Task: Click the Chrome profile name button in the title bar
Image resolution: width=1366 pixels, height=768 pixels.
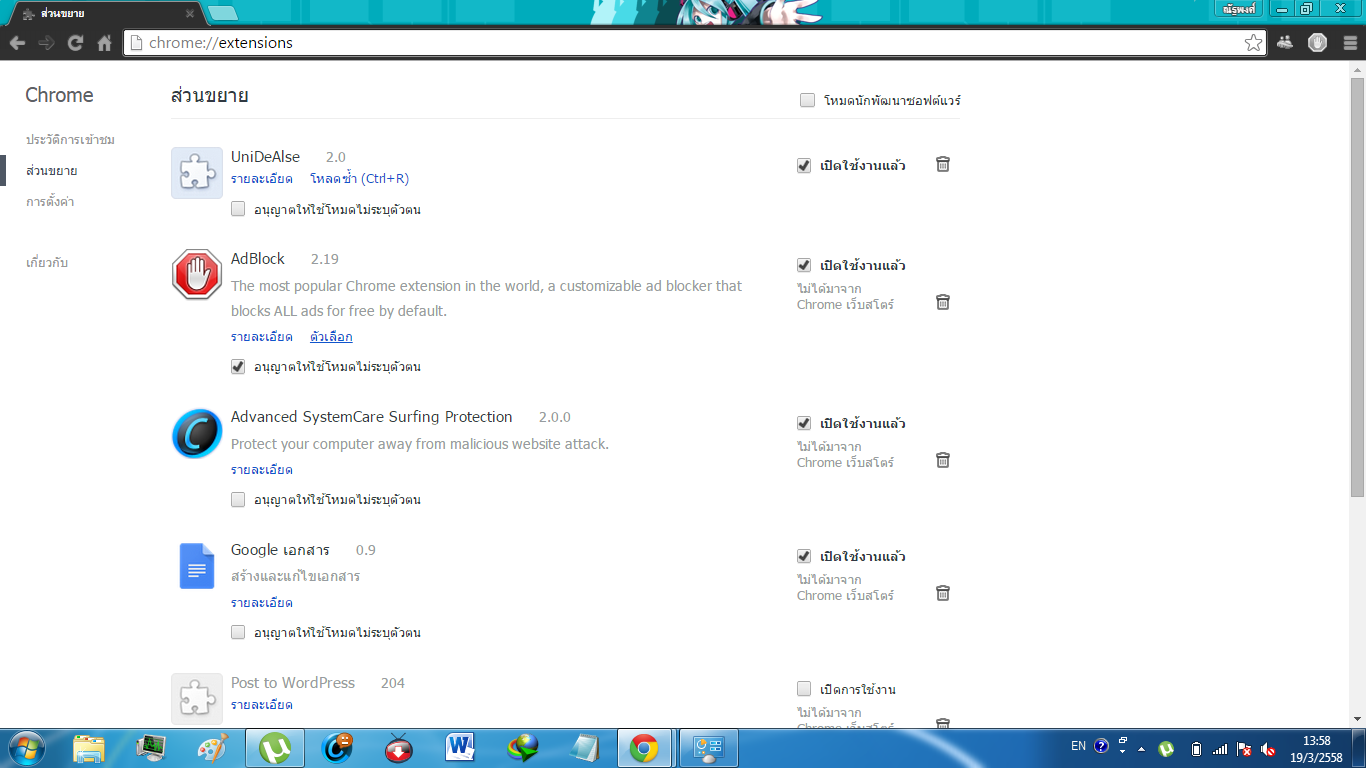Action: tap(1239, 8)
